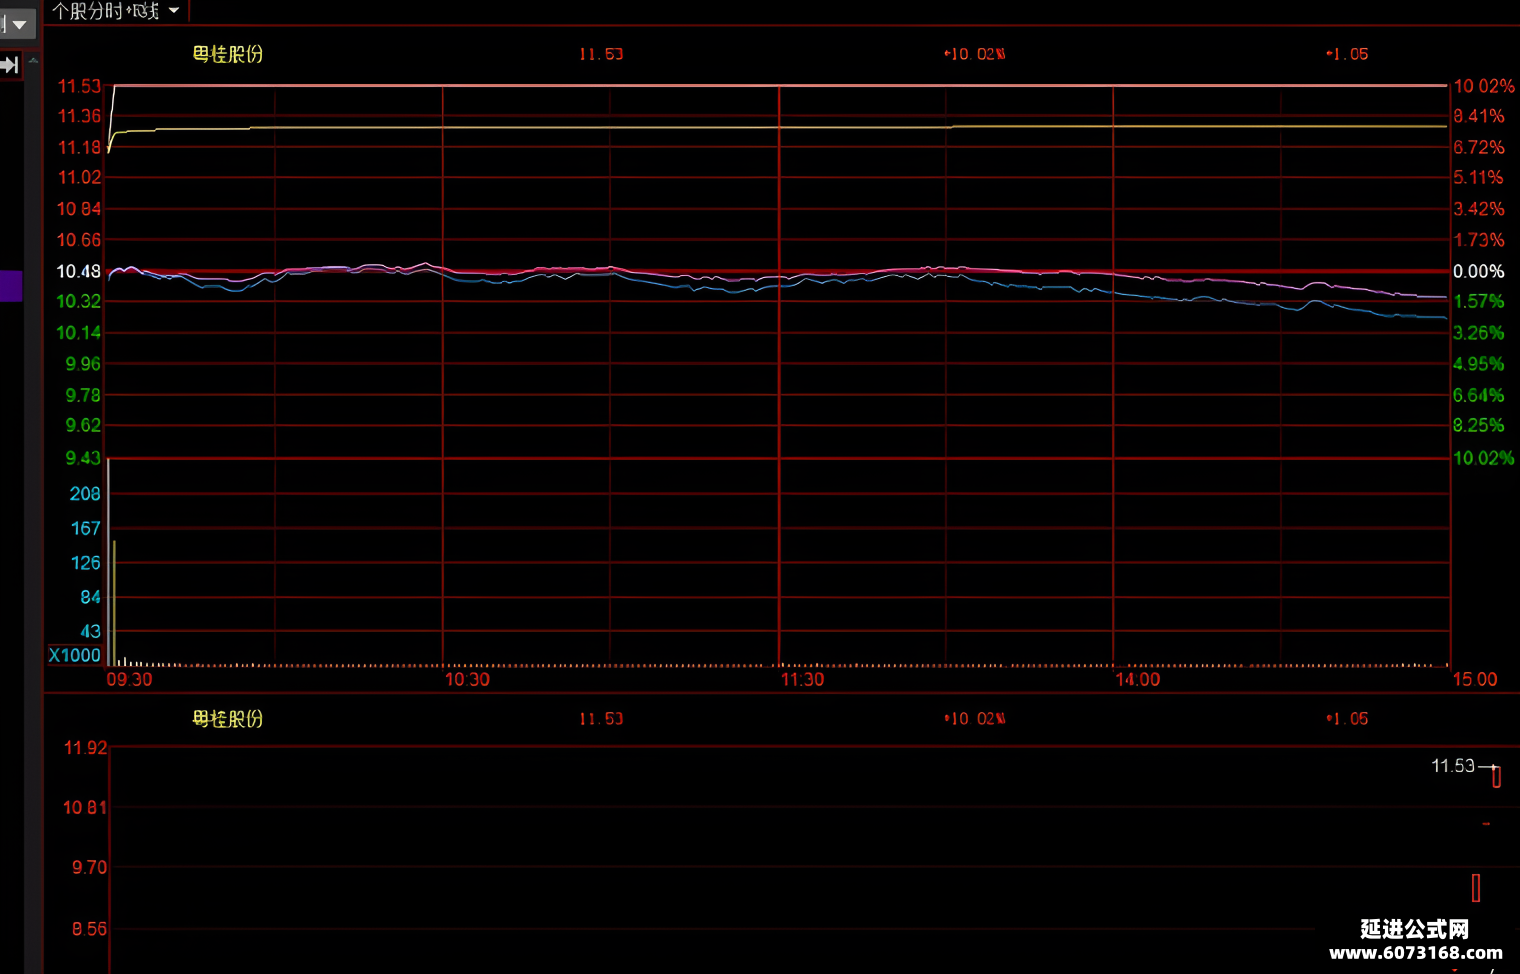Click the +10.02% change value in upper header
Viewport: 1520px width, 974px height.
click(975, 54)
